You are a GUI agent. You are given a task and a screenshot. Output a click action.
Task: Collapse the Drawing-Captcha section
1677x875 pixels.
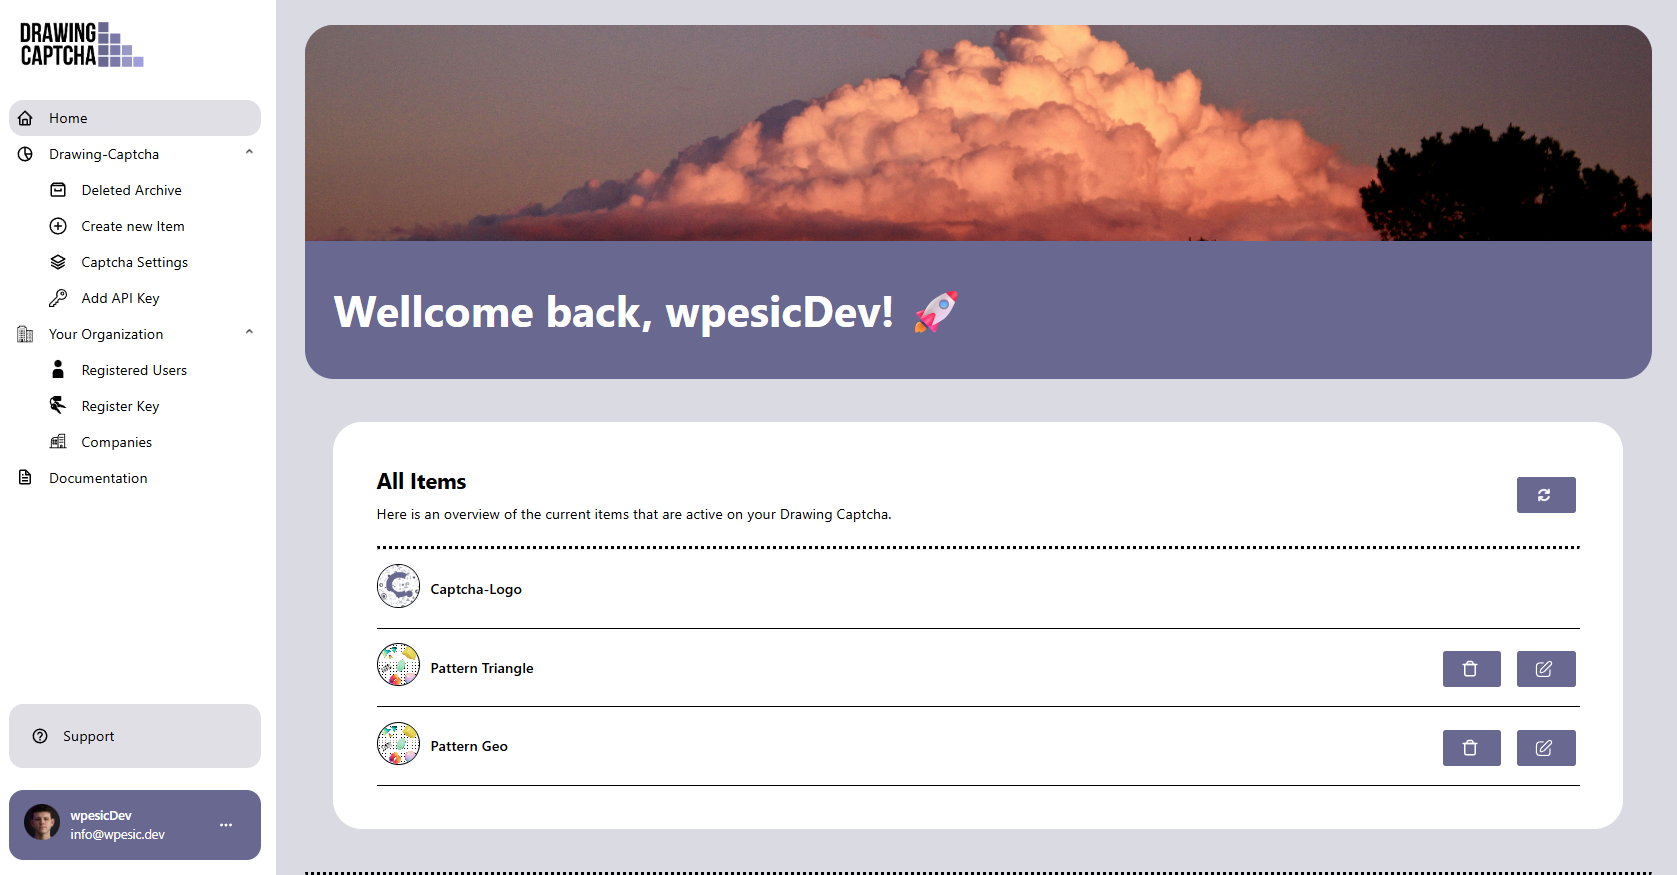pos(249,153)
